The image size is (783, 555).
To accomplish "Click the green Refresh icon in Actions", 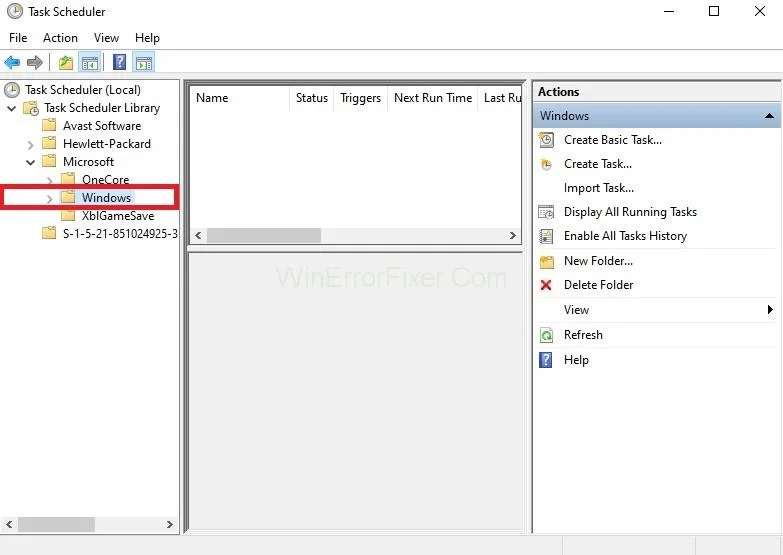I will pyautogui.click(x=546, y=335).
